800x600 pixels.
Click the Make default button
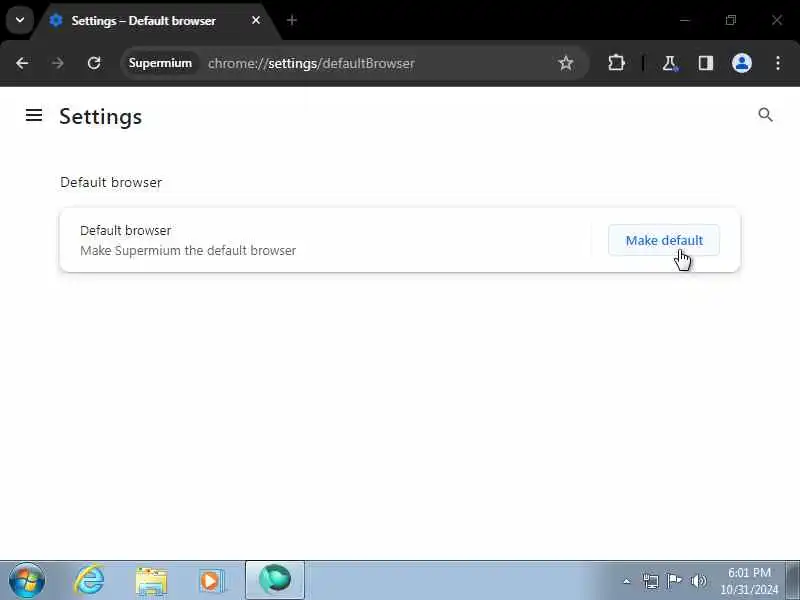pos(664,240)
